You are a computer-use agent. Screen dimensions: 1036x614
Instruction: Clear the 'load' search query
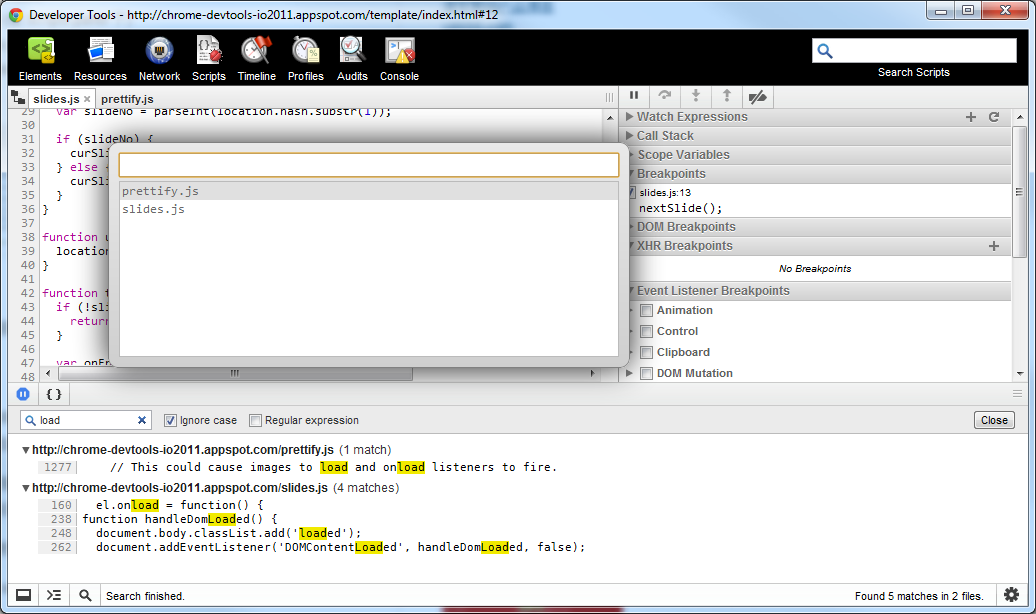tap(141, 420)
